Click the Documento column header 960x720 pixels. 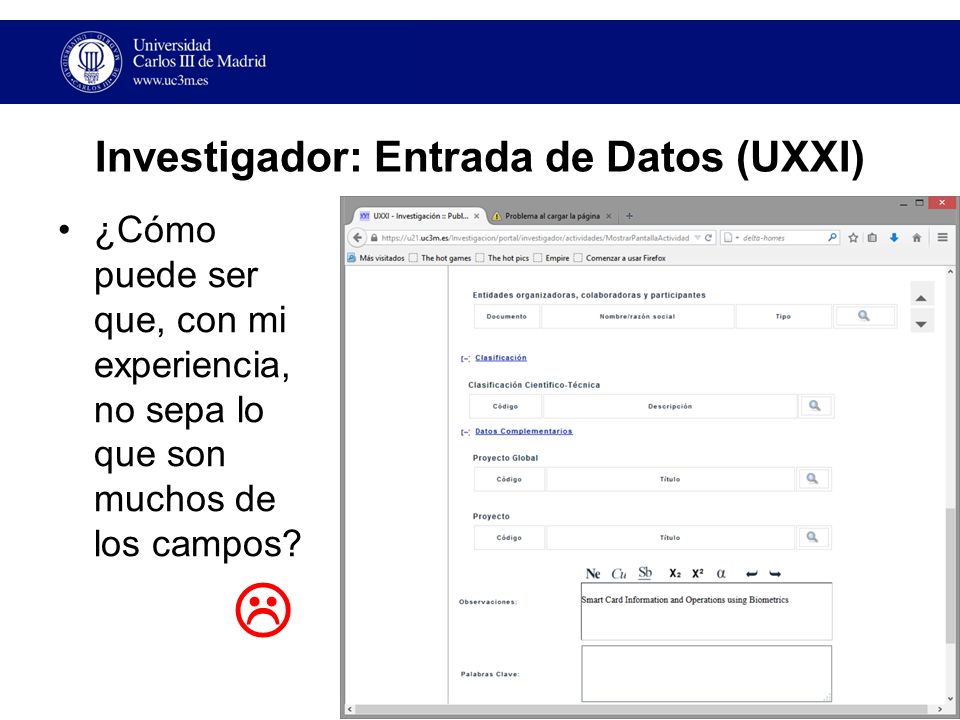(x=506, y=317)
